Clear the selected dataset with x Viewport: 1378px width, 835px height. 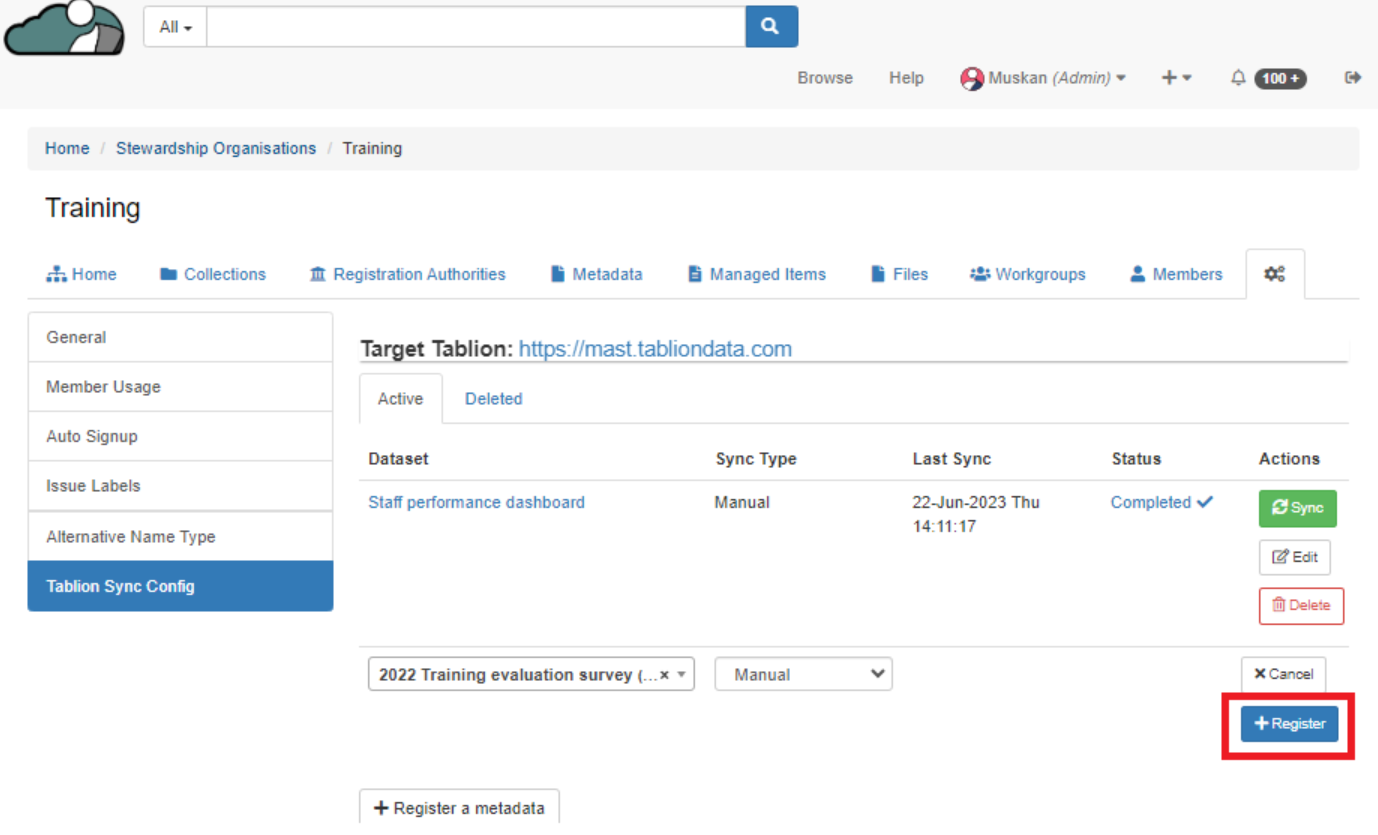665,675
